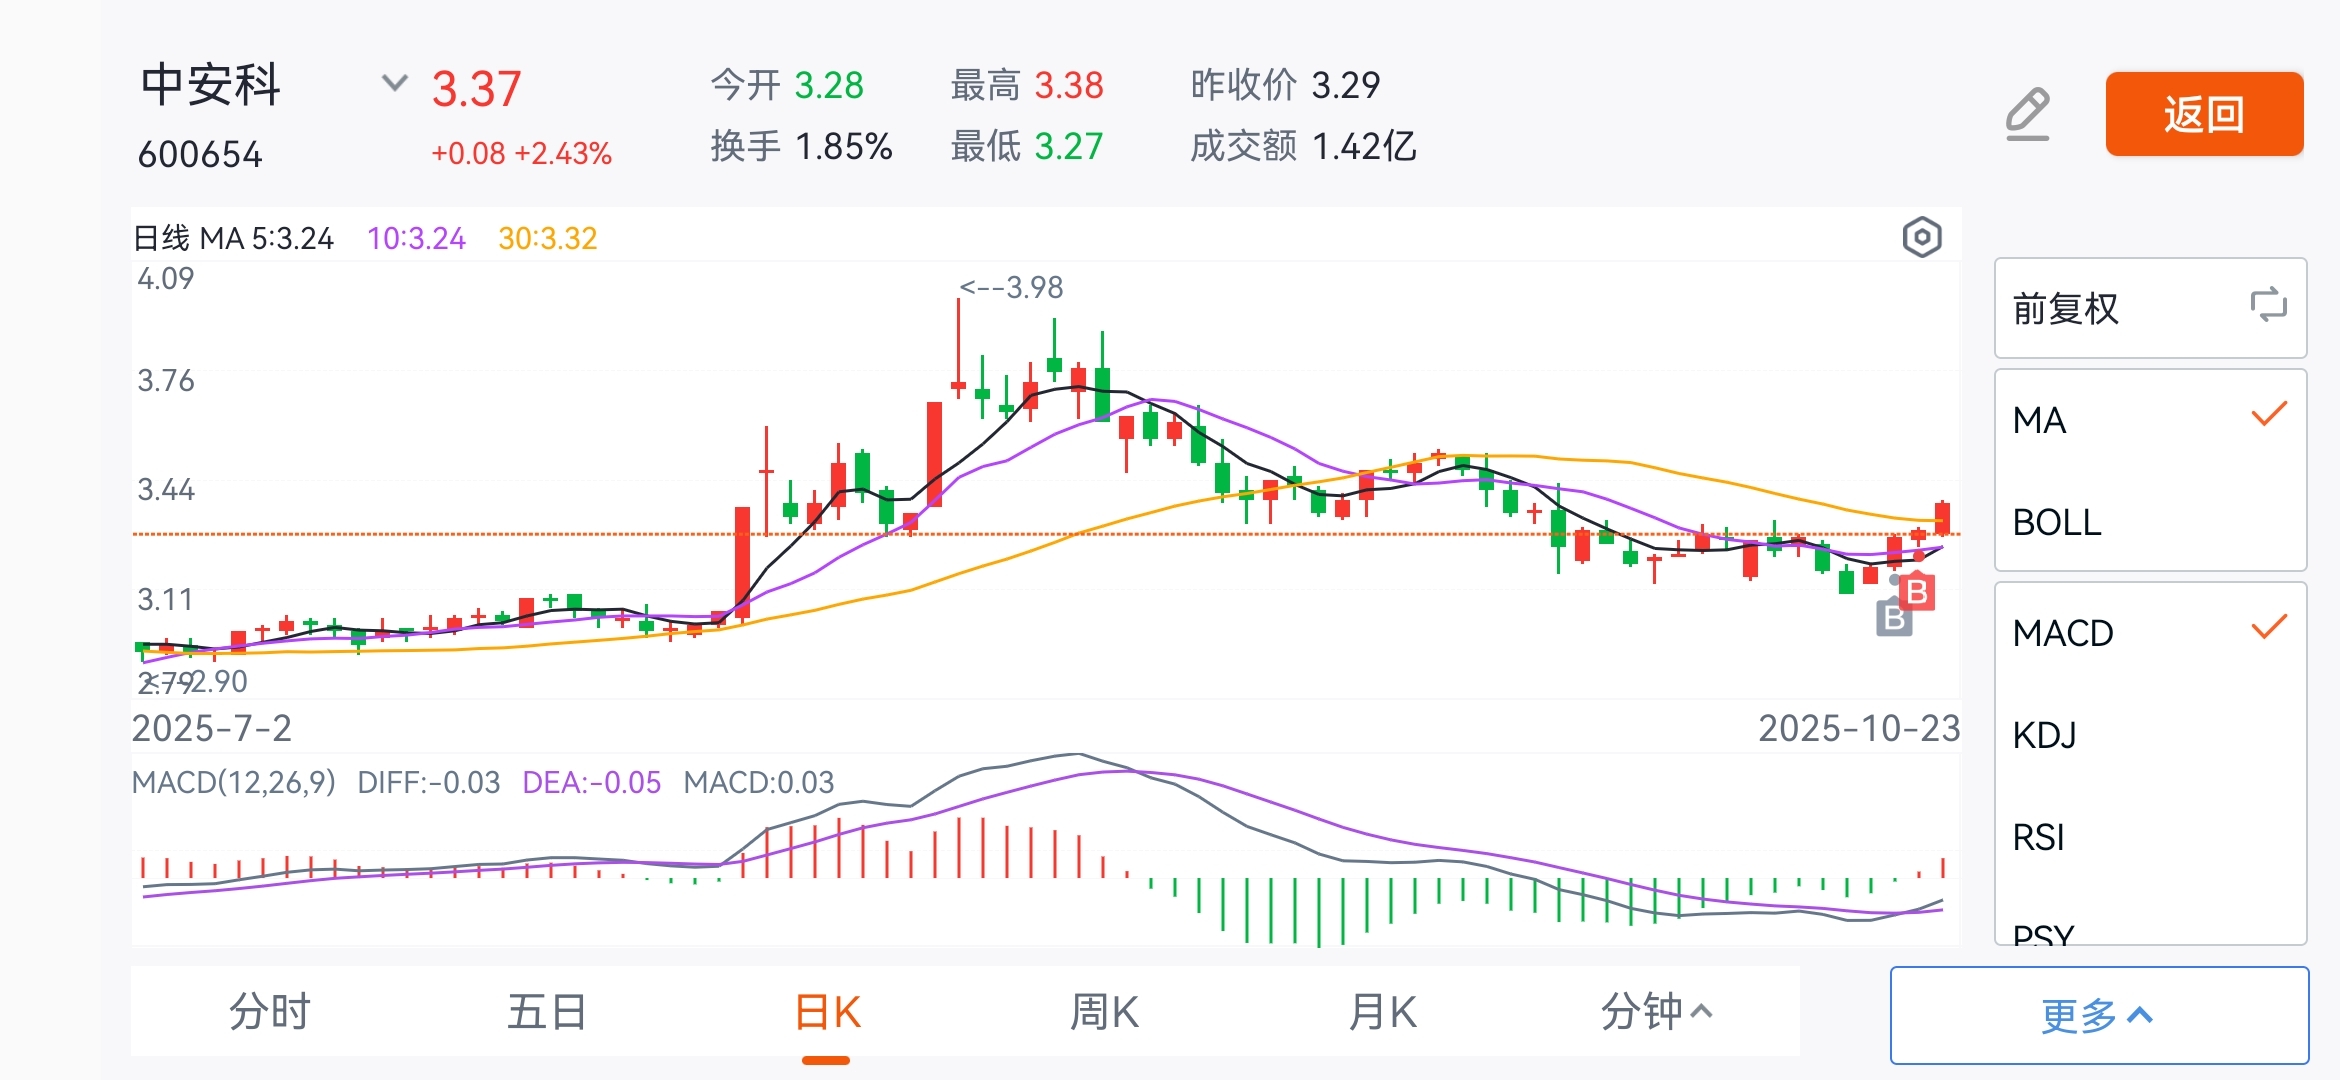Toggle the MACD indicator
2340x1080 pixels.
tap(2150, 633)
